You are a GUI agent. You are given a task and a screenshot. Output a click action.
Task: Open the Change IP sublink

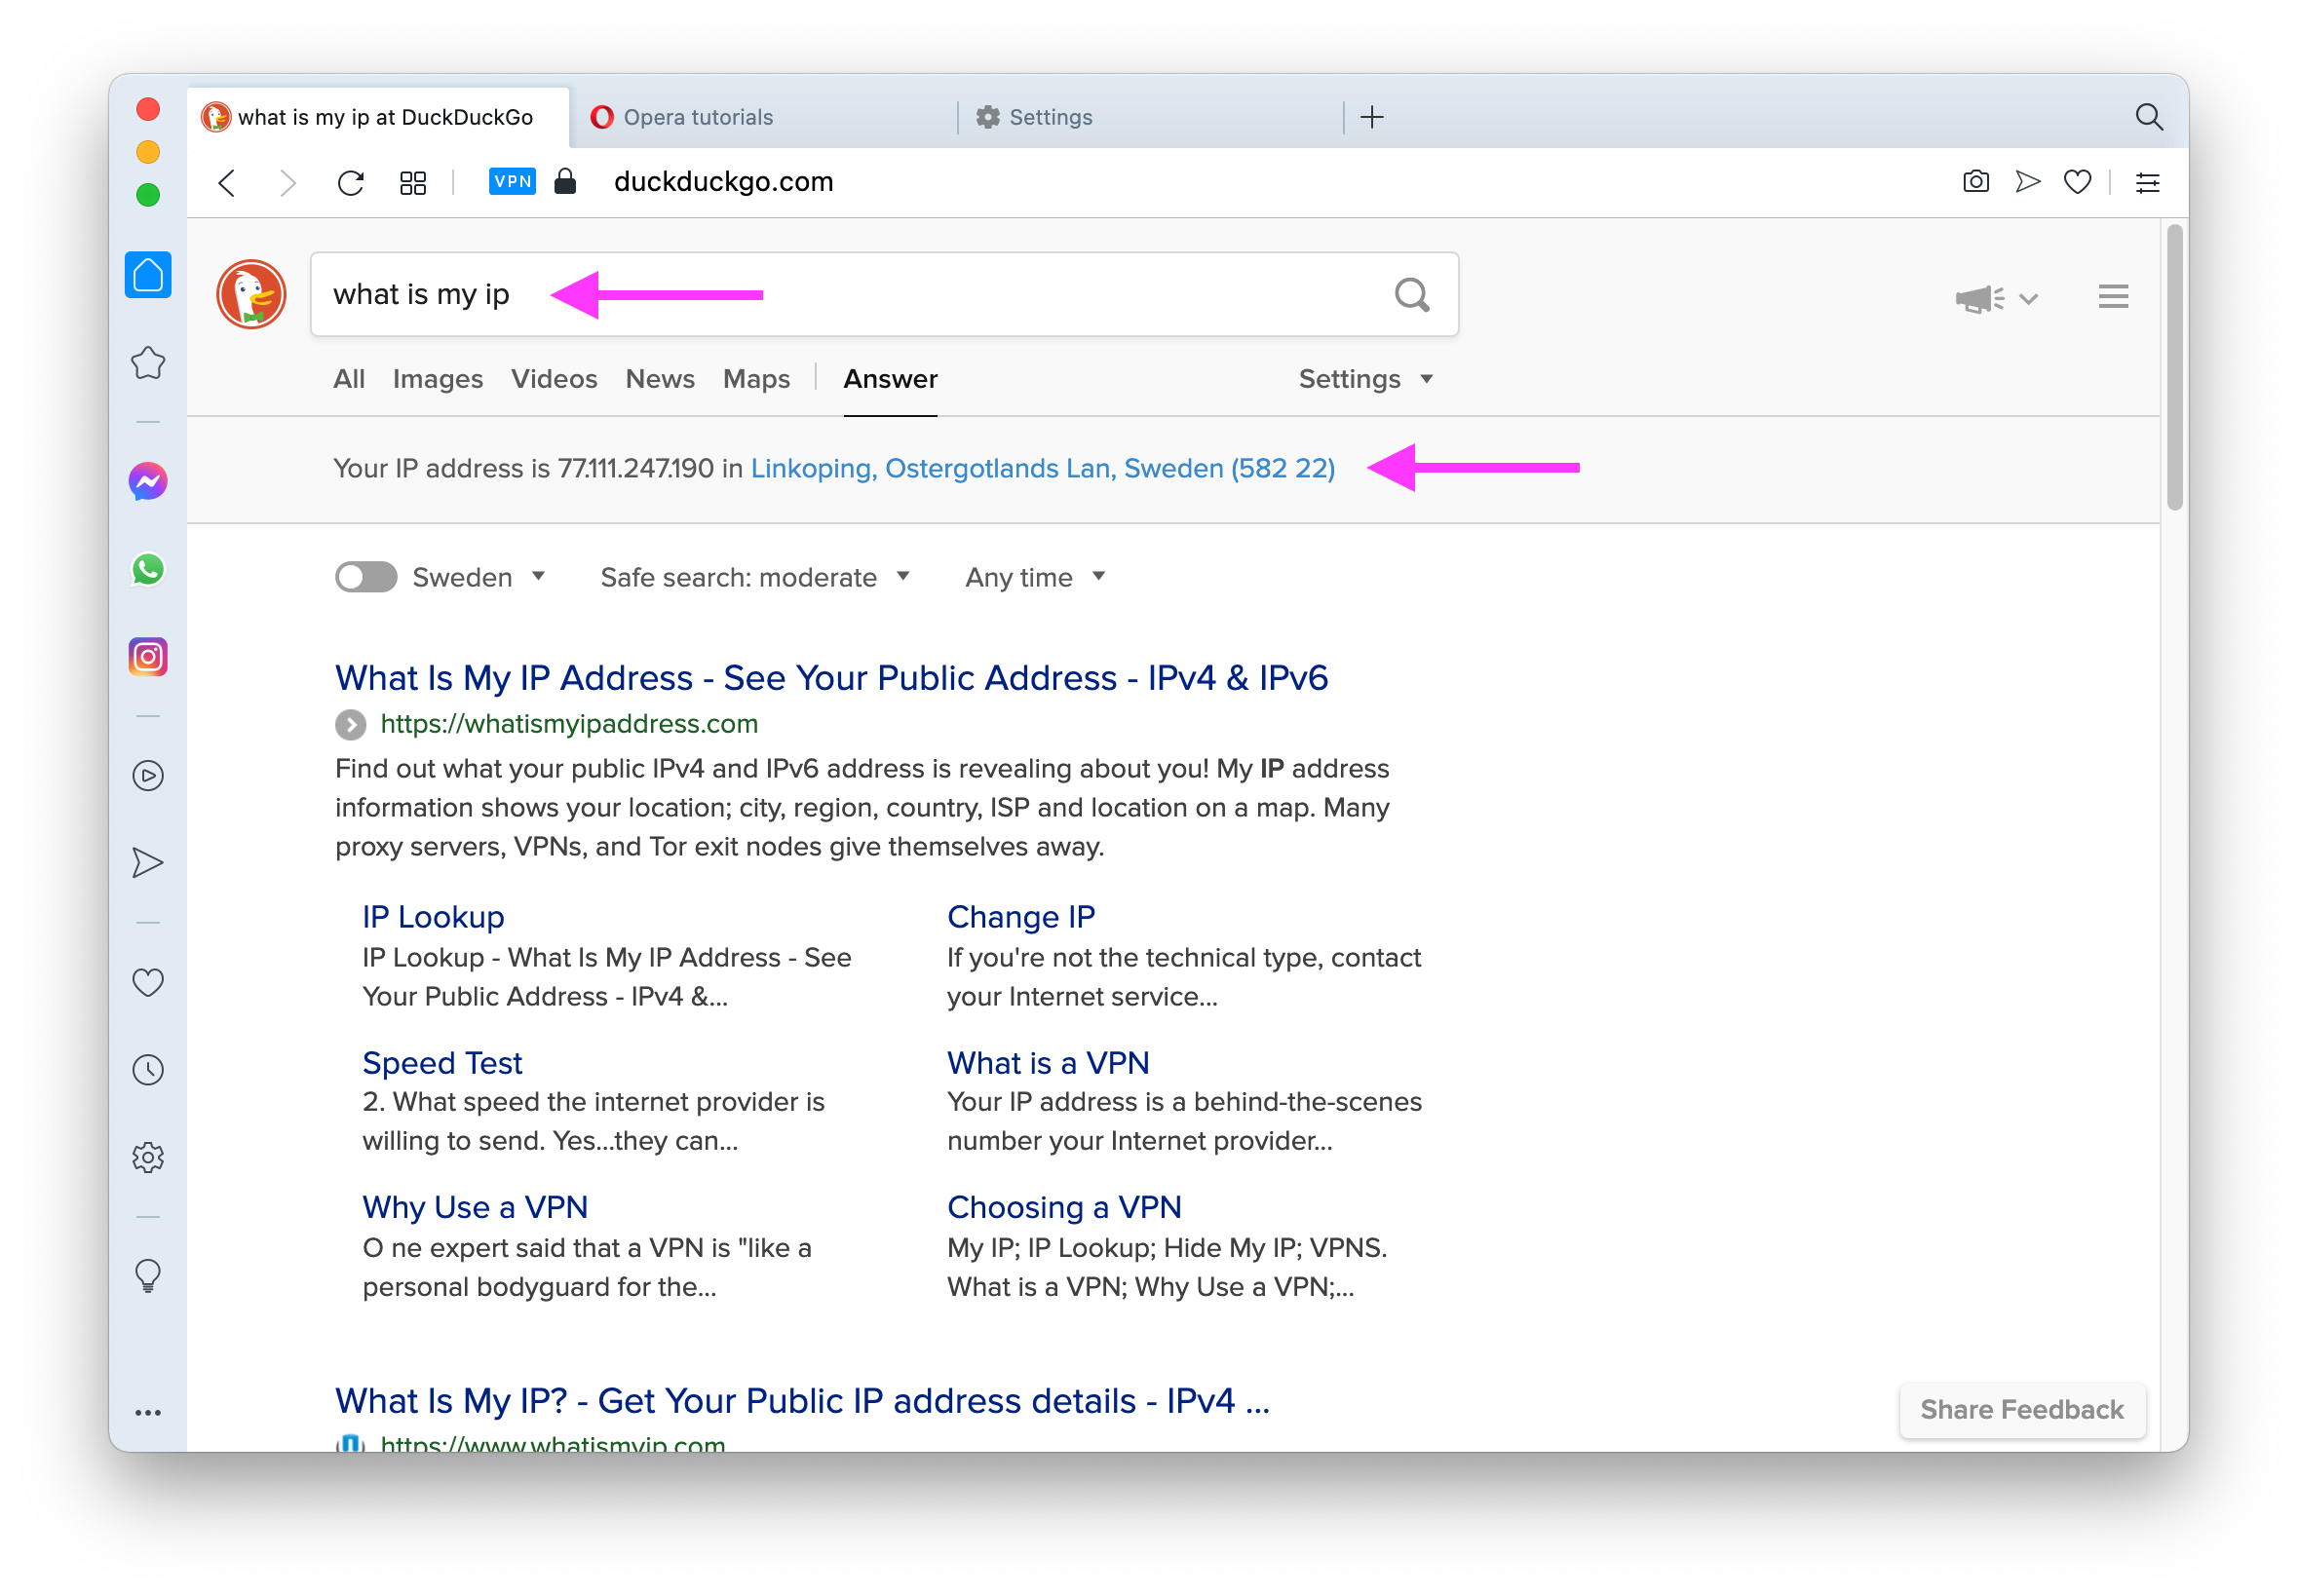(x=1020, y=917)
